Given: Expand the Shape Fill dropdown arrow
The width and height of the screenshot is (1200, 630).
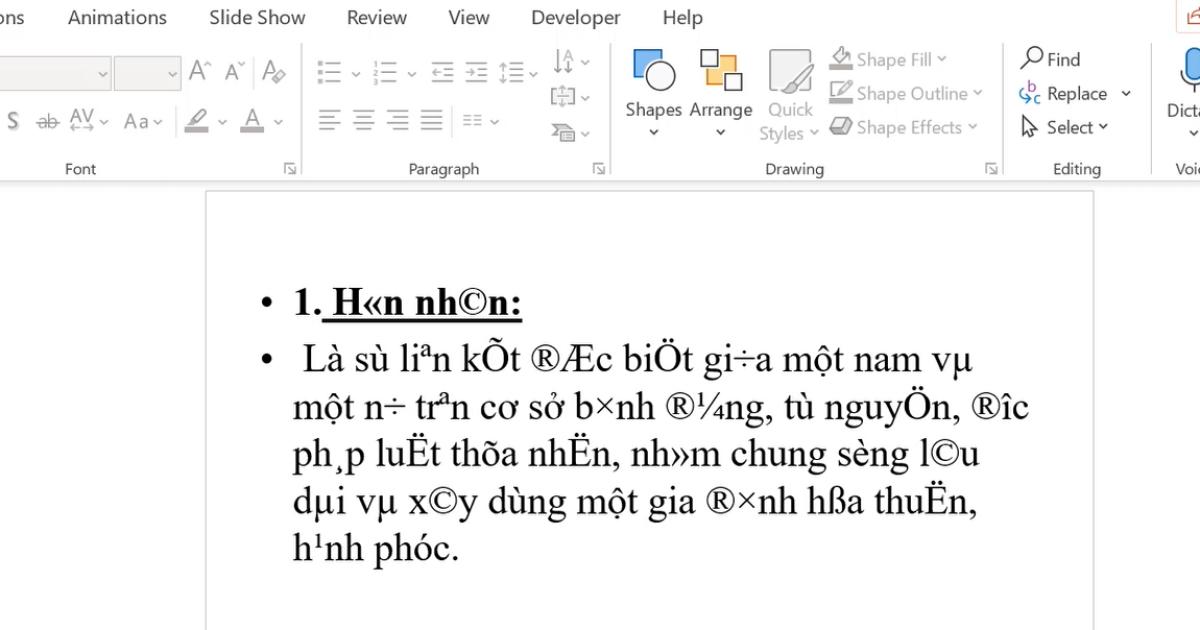Looking at the screenshot, I should click(942, 60).
